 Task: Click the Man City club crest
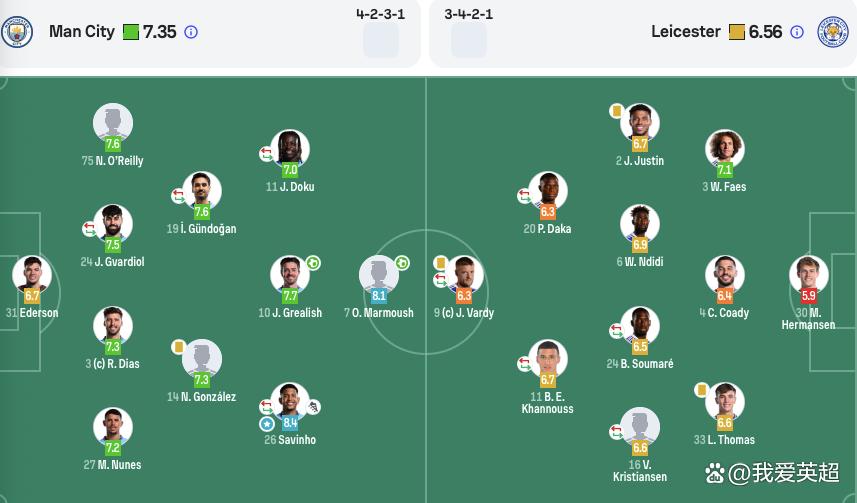pos(16,32)
